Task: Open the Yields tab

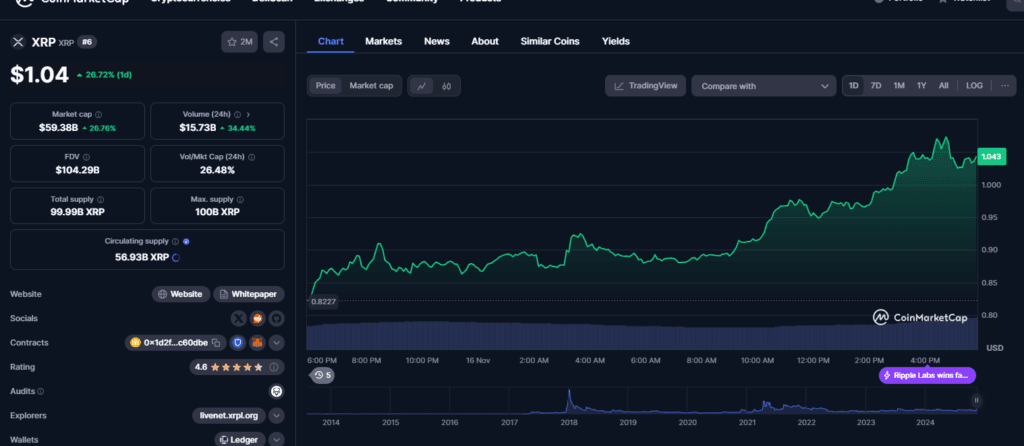Action: [616, 41]
